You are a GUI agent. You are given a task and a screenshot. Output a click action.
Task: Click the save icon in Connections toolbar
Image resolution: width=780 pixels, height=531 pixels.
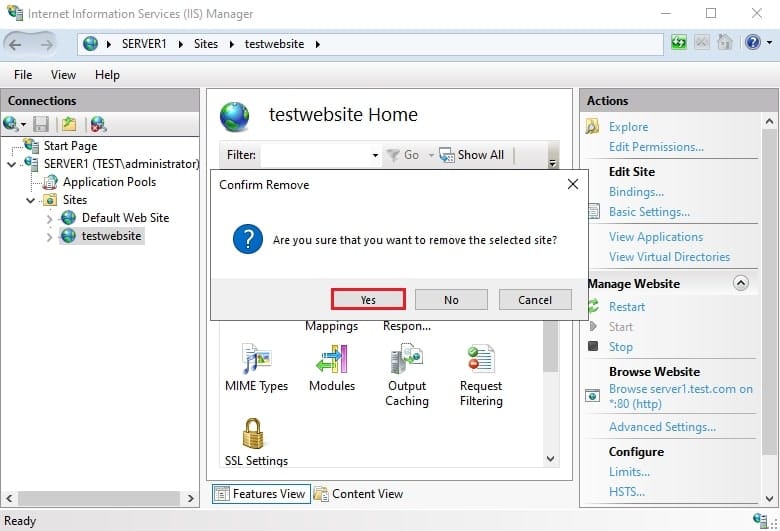tap(41, 124)
